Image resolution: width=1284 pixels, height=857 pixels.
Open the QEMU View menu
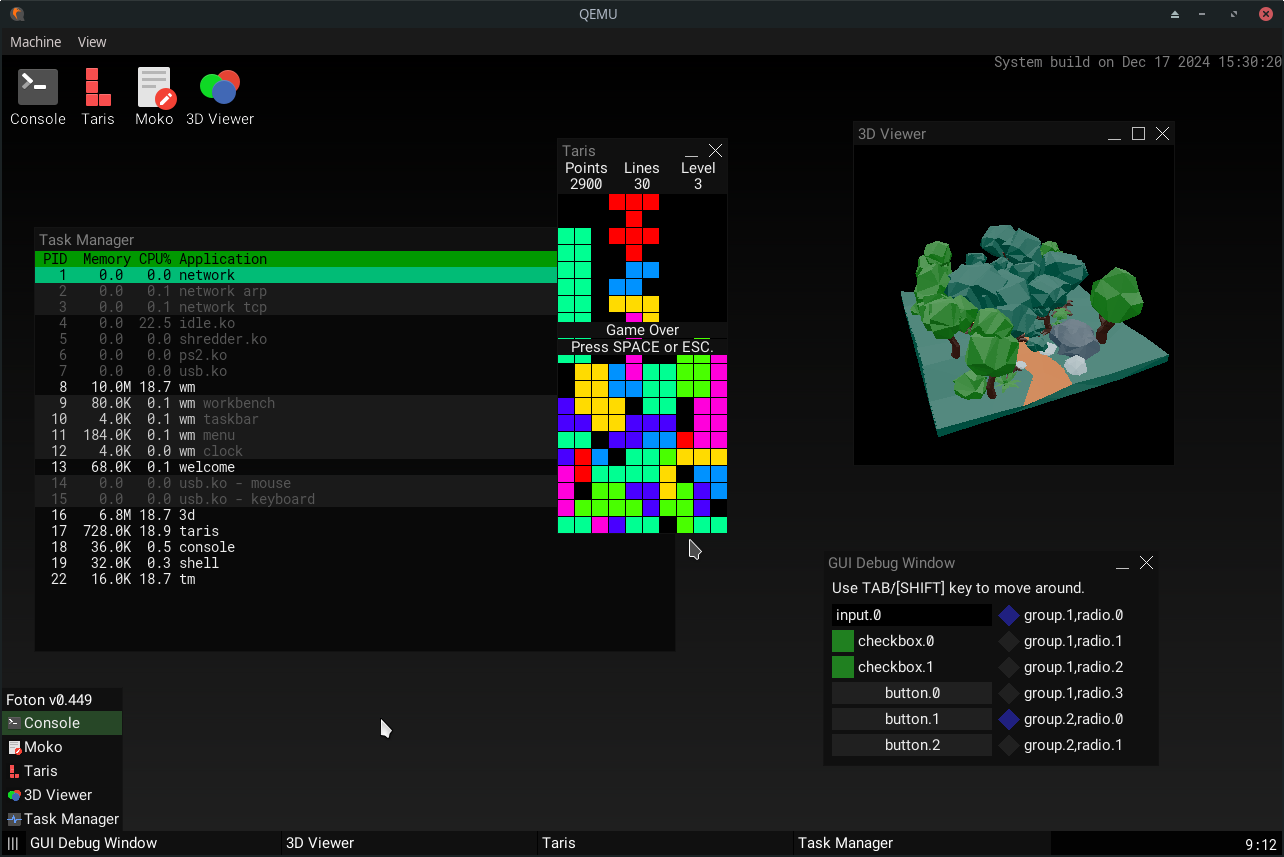tap(92, 42)
